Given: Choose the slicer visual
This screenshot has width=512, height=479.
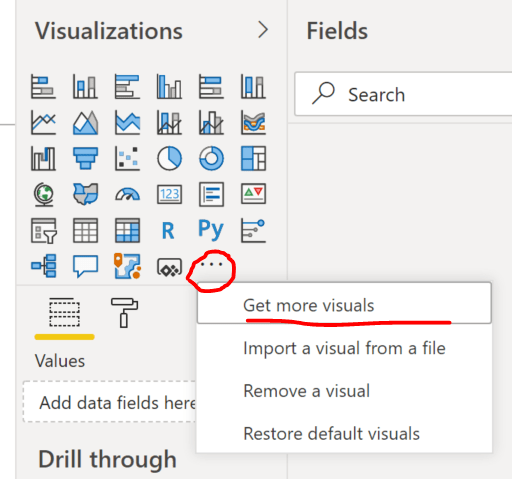Looking at the screenshot, I should tap(43, 231).
